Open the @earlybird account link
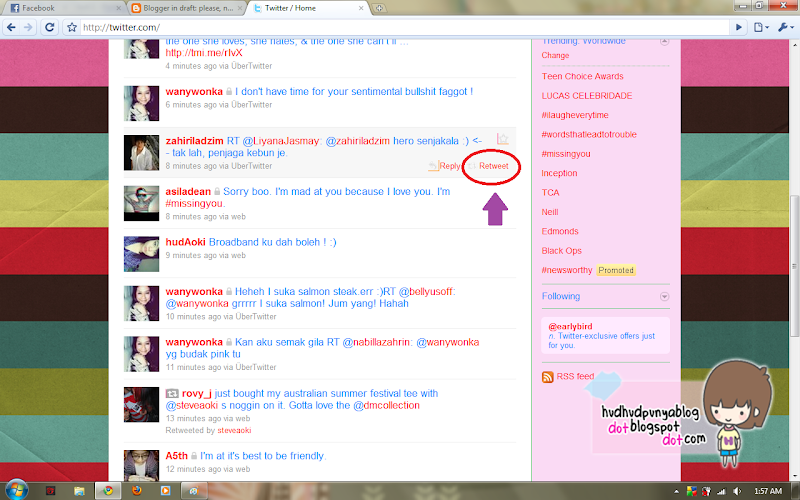Image resolution: width=800 pixels, height=500 pixels. point(570,326)
